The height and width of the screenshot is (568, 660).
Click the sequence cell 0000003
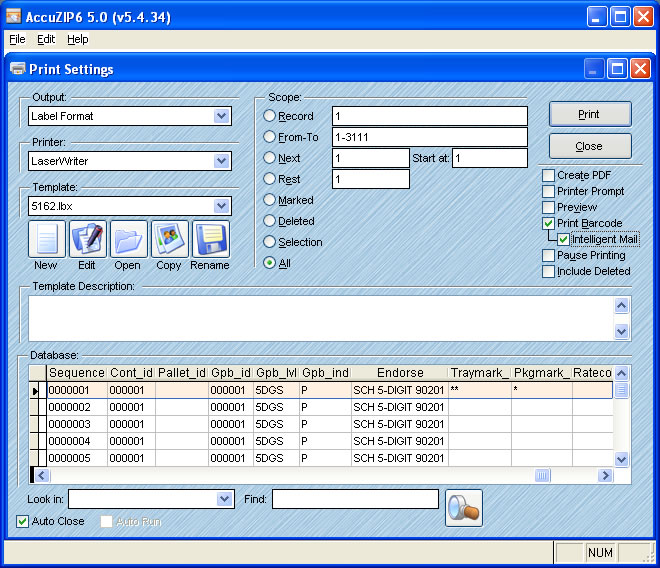pos(77,424)
